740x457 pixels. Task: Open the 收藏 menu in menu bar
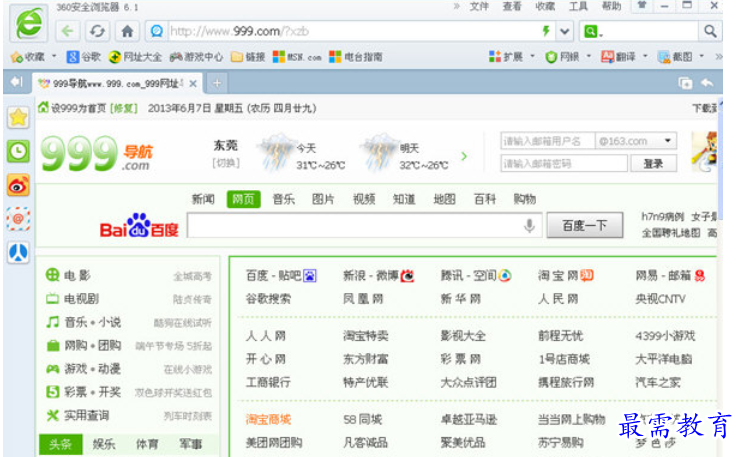[545, 6]
